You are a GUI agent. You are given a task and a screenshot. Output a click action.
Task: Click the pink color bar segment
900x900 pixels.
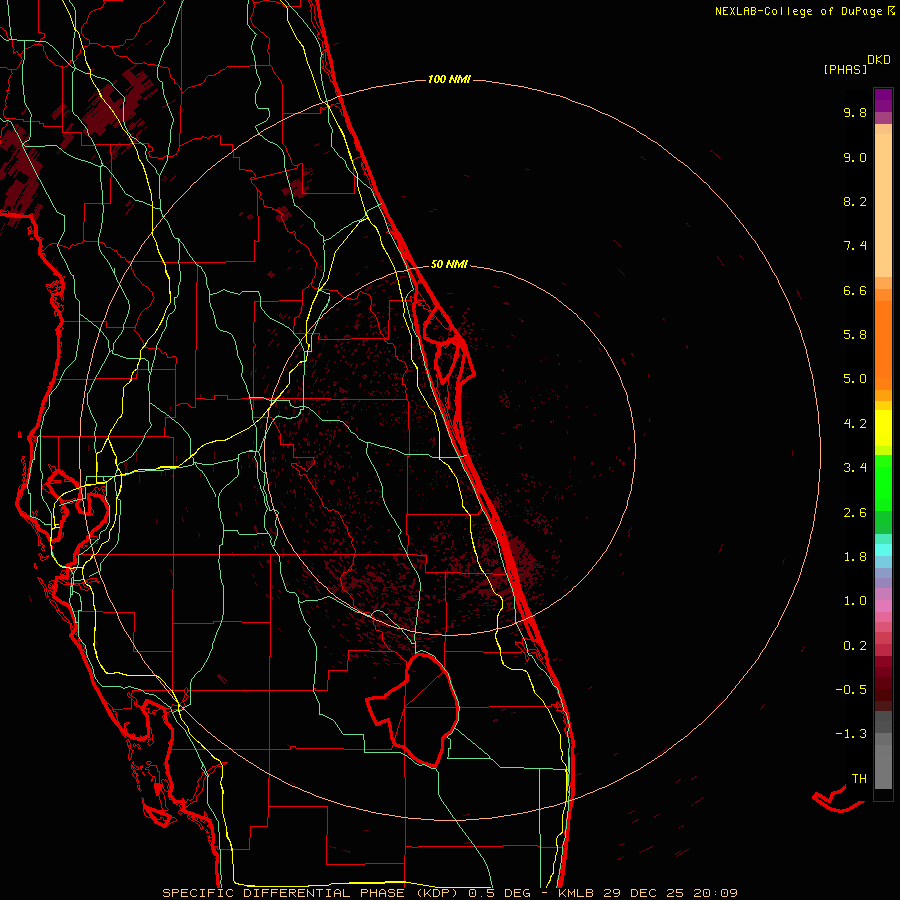click(883, 606)
